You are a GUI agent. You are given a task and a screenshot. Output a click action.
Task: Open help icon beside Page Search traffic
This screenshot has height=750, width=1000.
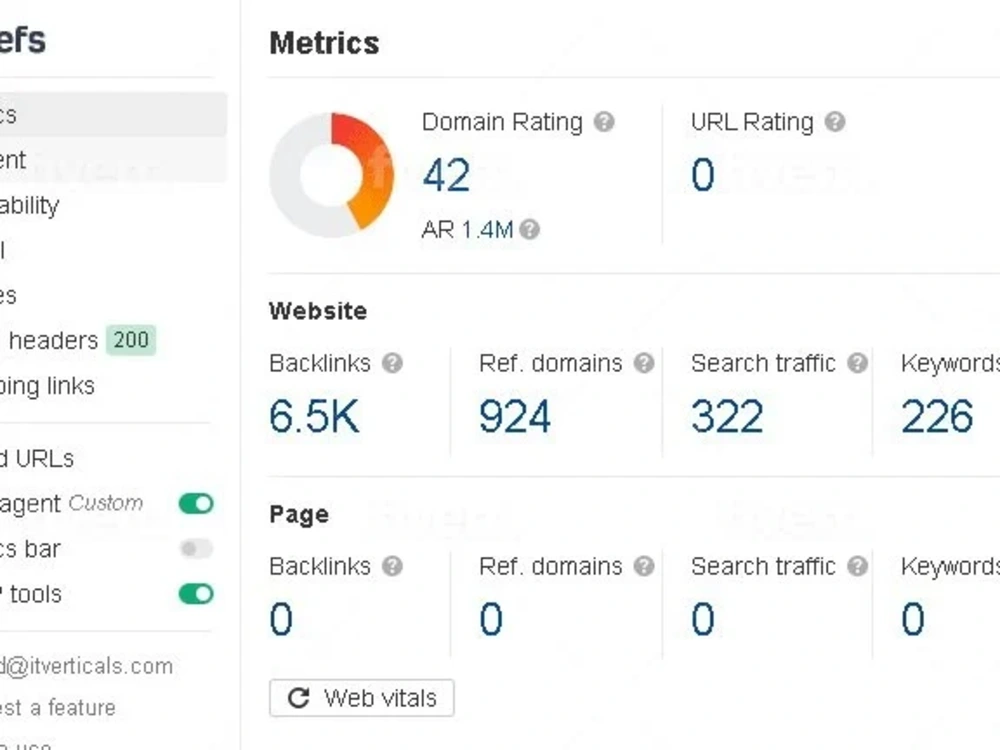tap(858, 566)
